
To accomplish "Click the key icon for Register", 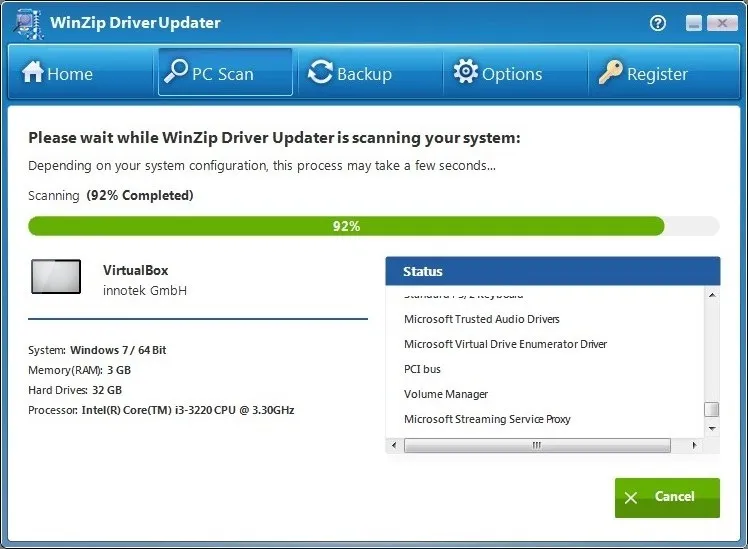I will pyautogui.click(x=611, y=72).
